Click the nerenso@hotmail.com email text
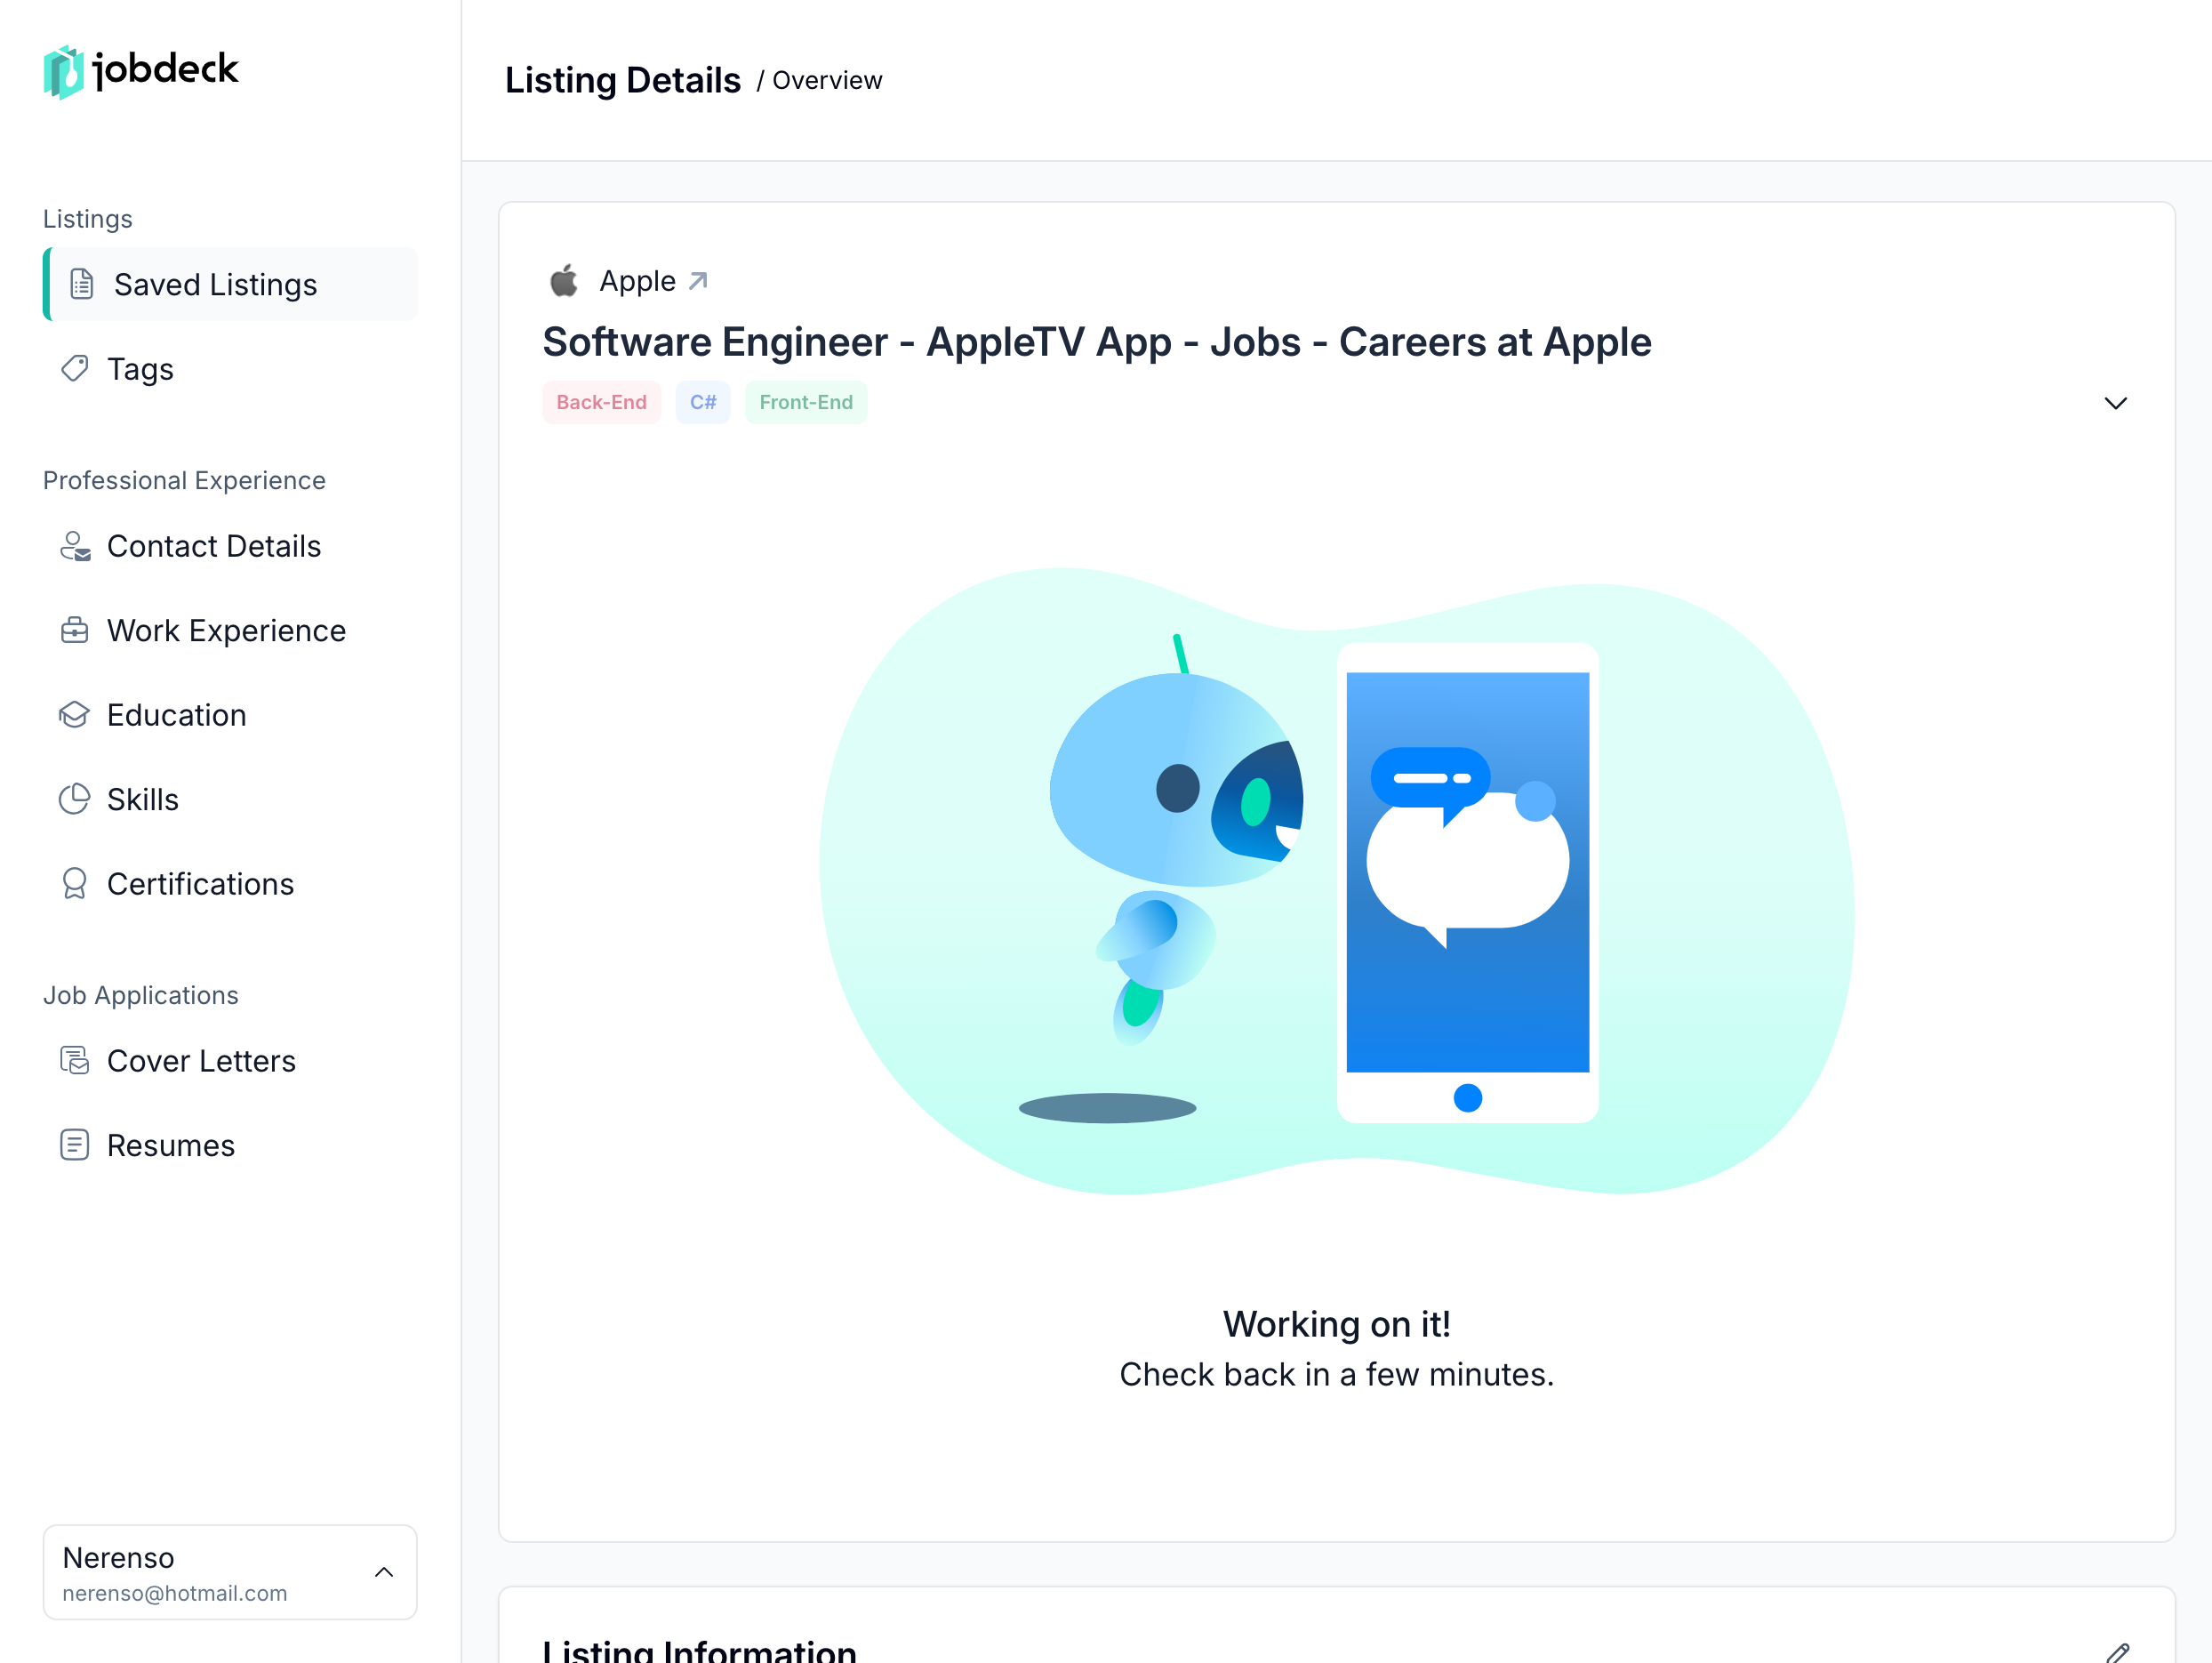The height and width of the screenshot is (1663, 2212). (175, 1593)
